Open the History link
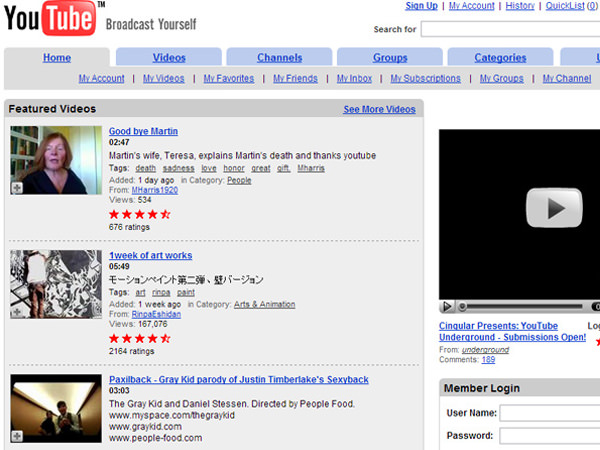Screen dimensions: 600x450 (x=520, y=6)
